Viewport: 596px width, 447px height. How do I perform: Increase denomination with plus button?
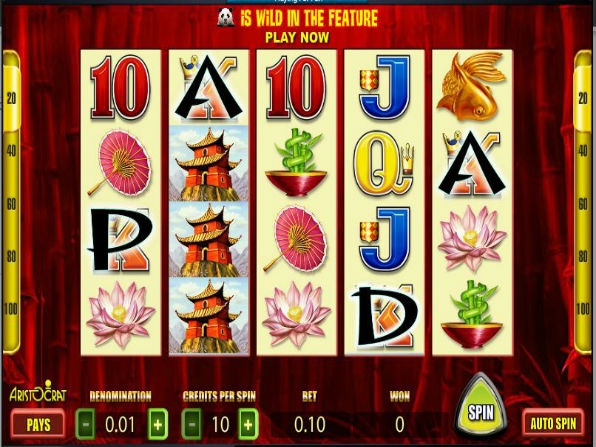pos(157,424)
